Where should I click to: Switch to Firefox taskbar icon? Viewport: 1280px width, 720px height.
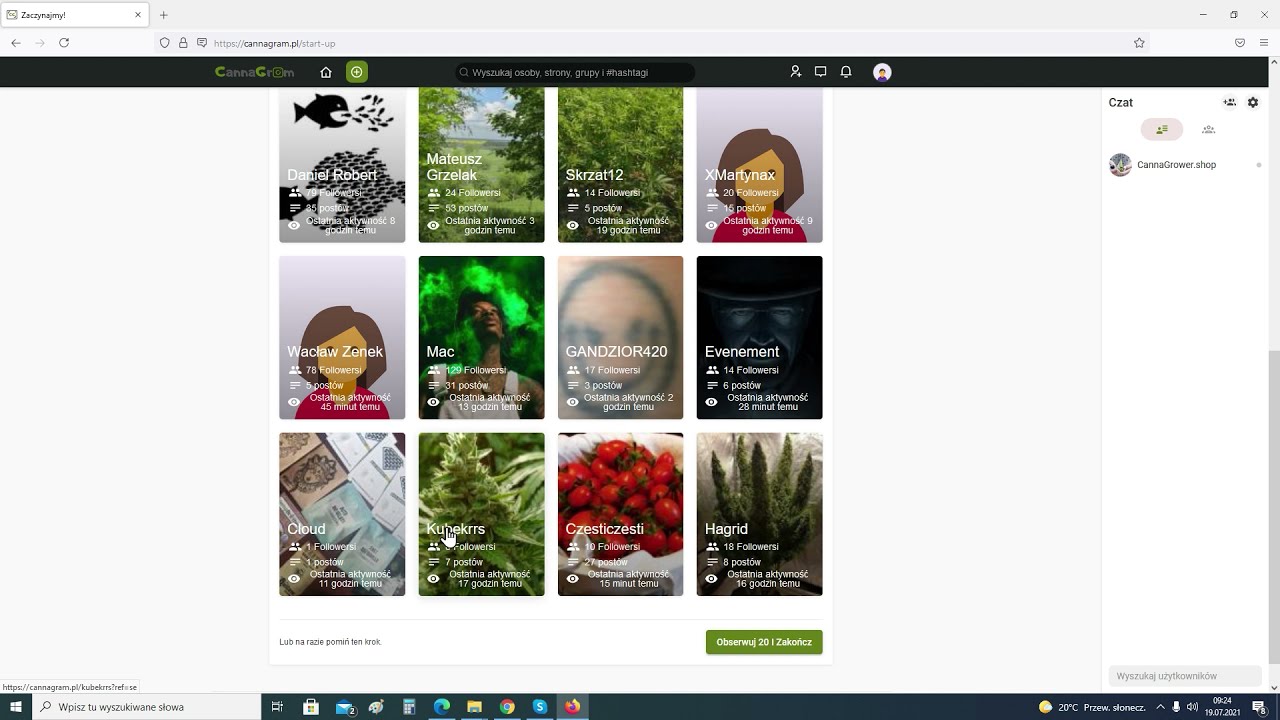point(572,707)
